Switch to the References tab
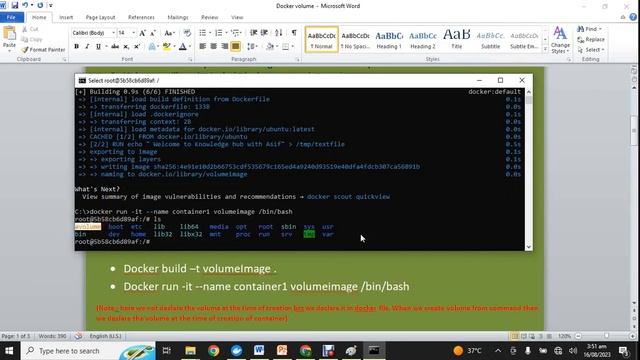This screenshot has width=640, height=360. point(141,17)
